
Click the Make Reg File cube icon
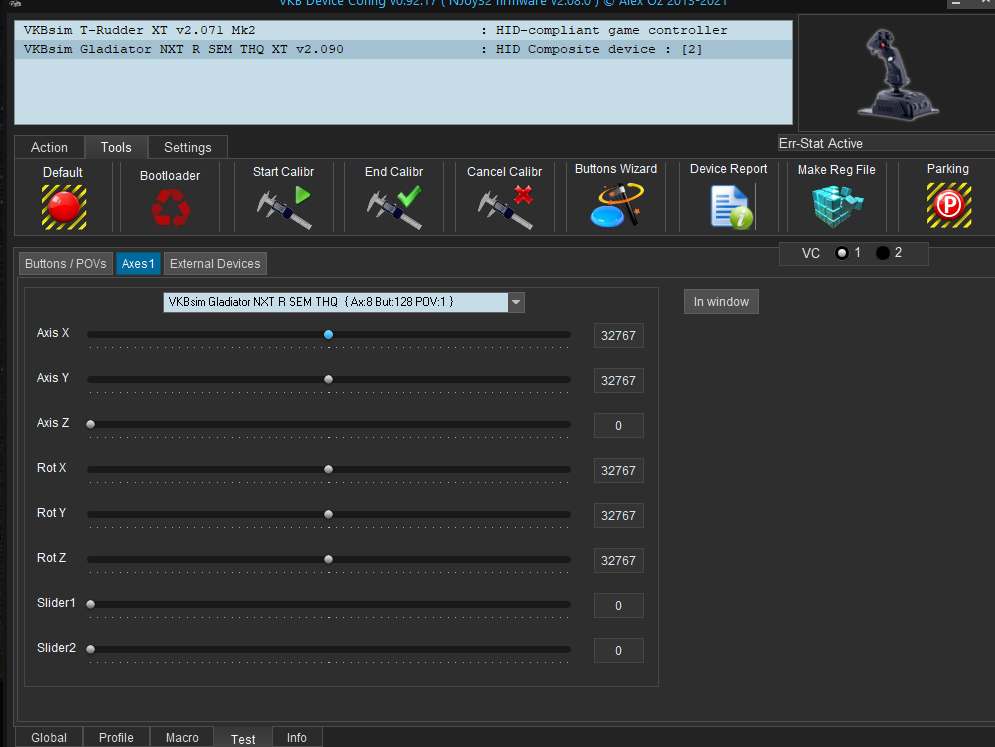[x=837, y=206]
